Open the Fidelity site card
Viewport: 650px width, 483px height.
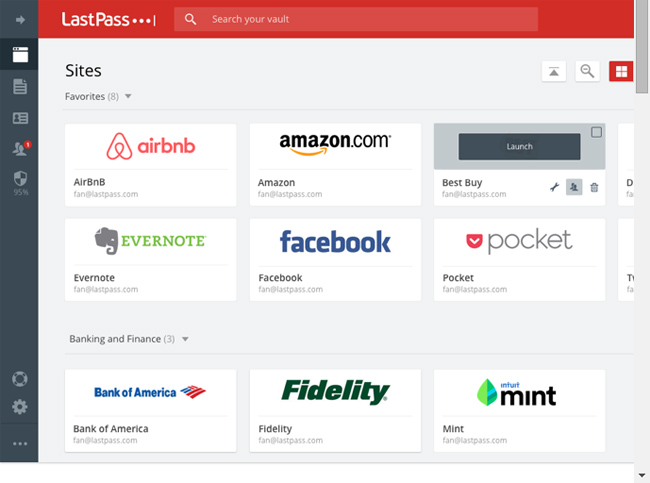point(335,411)
